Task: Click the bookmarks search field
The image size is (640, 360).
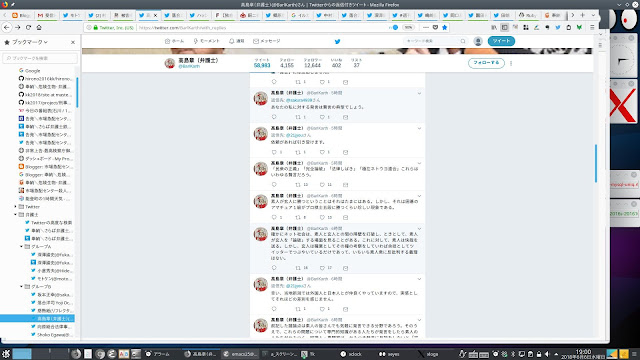Action: click(40, 58)
